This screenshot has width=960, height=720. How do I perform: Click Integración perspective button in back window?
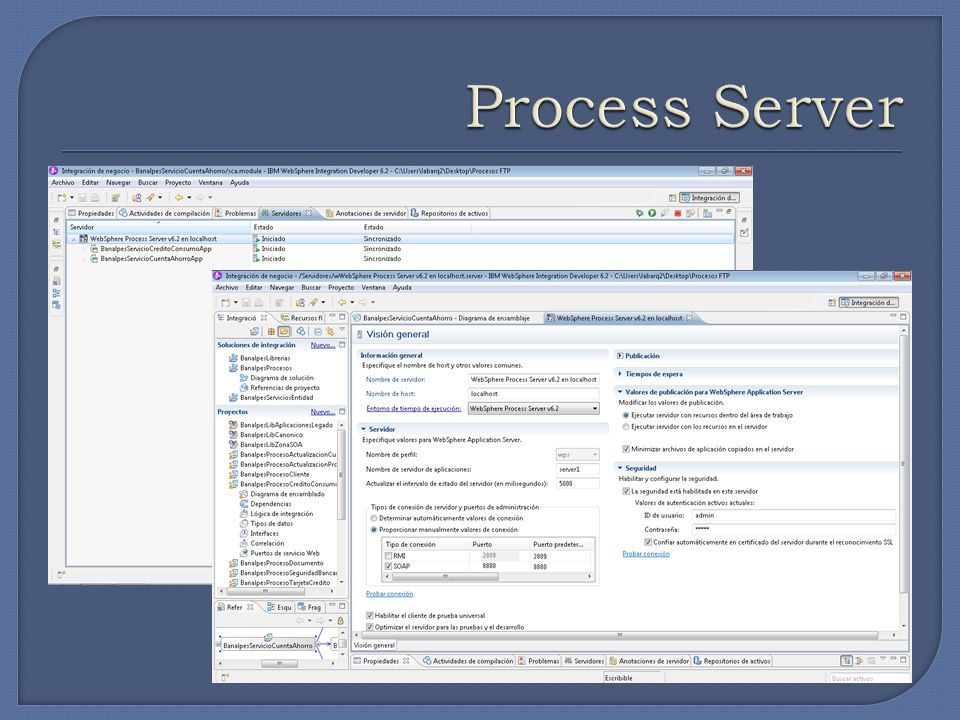click(x=709, y=198)
